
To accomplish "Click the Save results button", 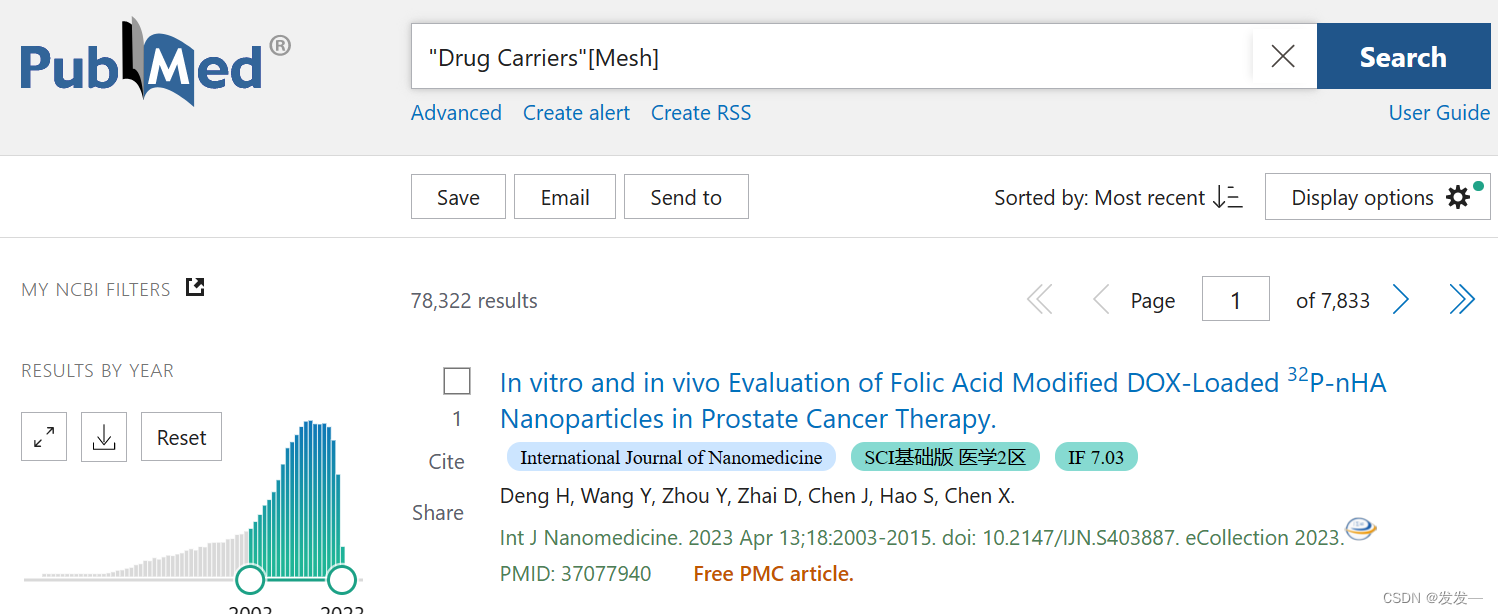I will [x=458, y=197].
